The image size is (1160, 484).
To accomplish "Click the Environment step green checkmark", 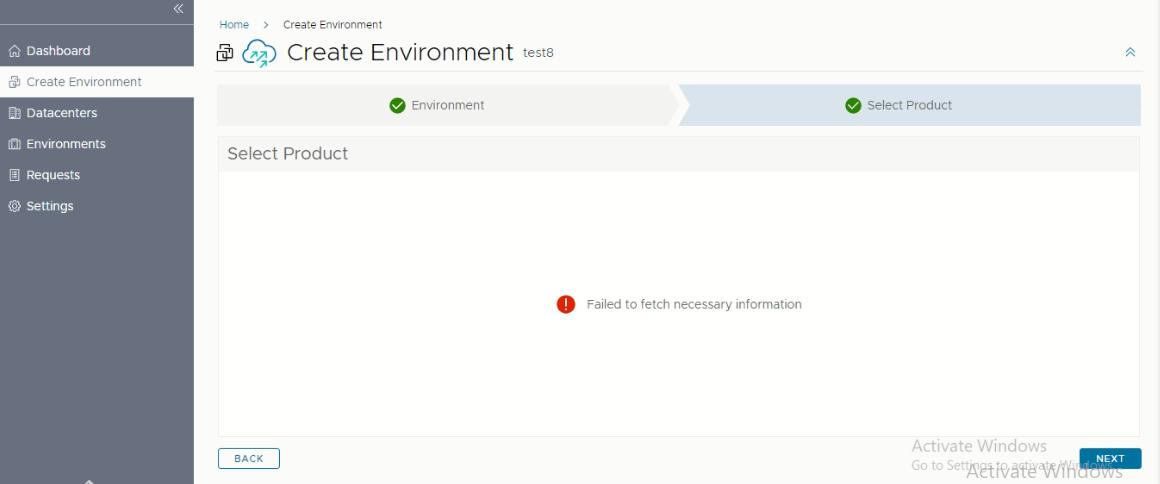I will tap(397, 105).
